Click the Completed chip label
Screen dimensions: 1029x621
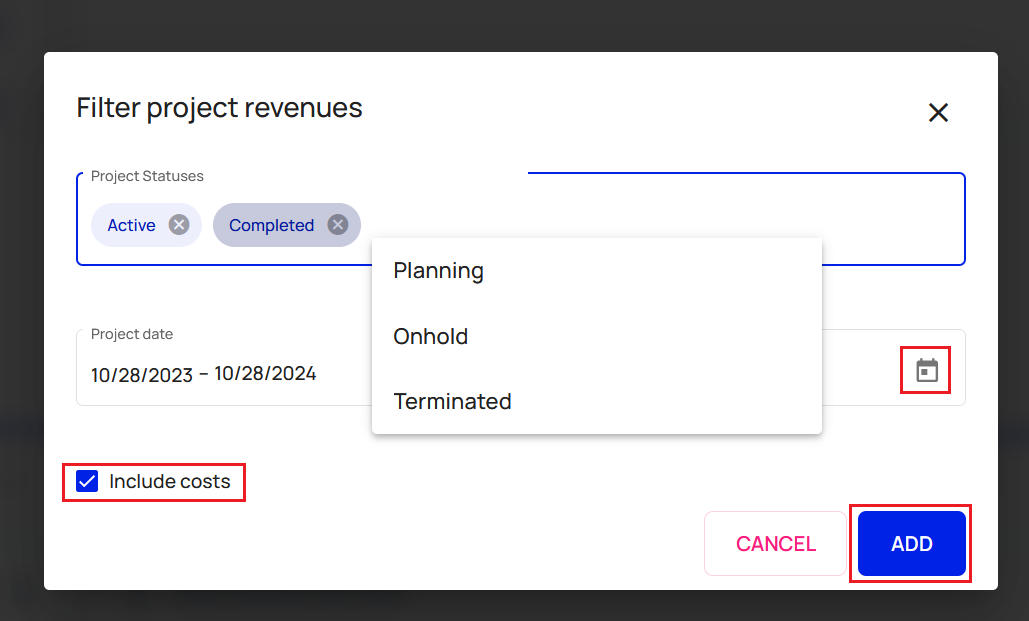point(271,226)
